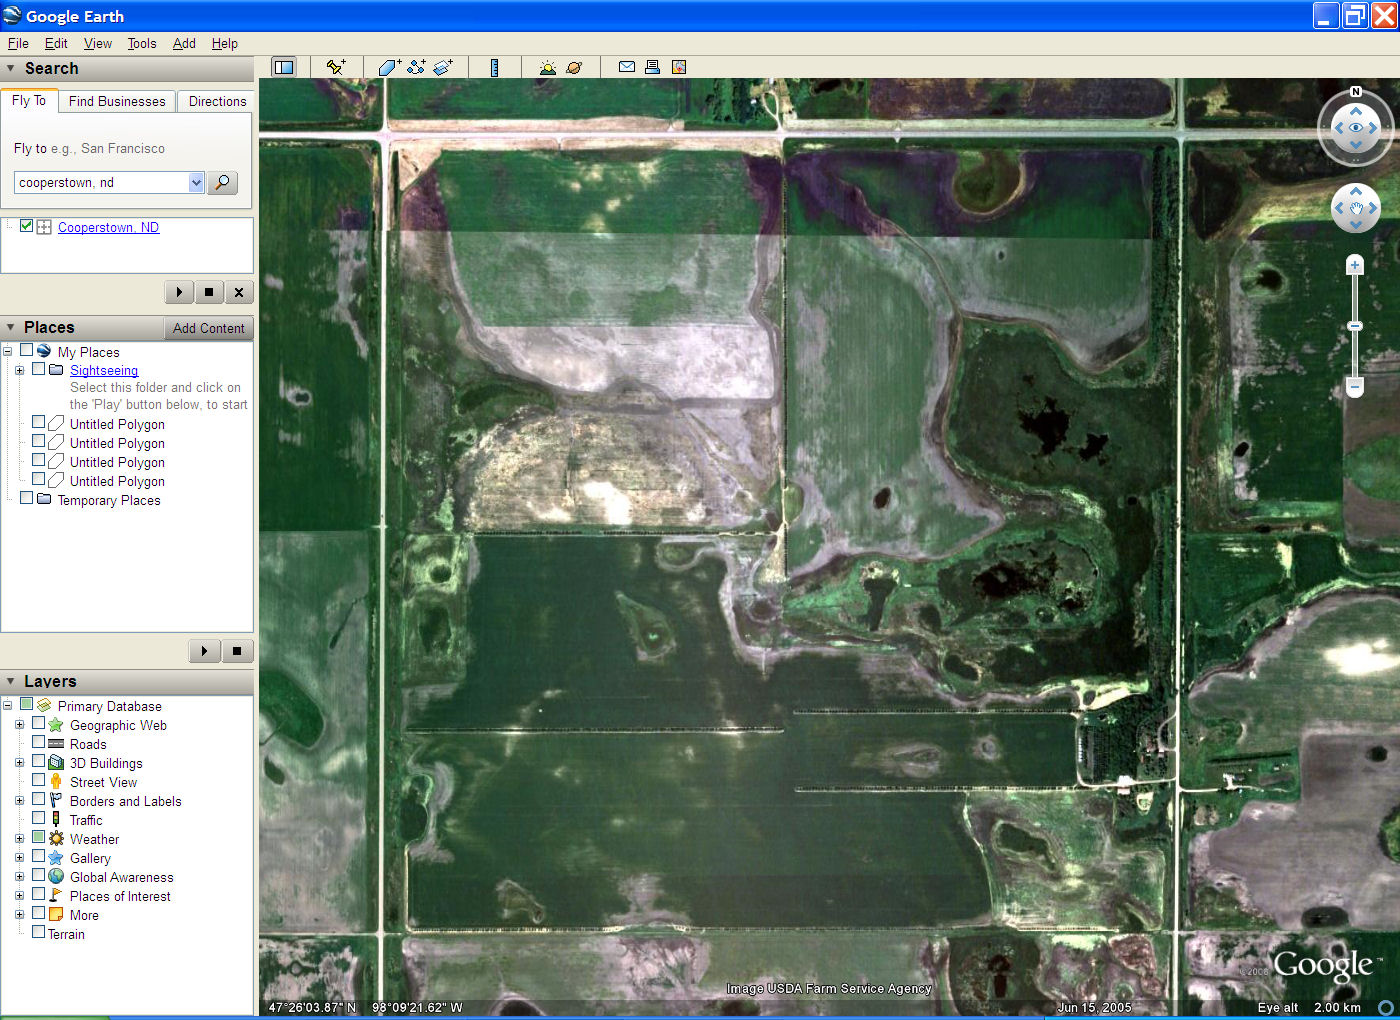Click the Move joystick hand control

point(1356,208)
